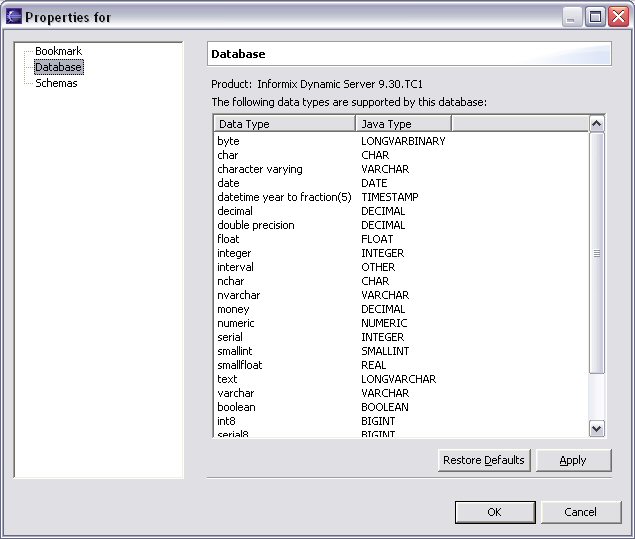
Task: Select the byte data type row
Action: pos(229,141)
